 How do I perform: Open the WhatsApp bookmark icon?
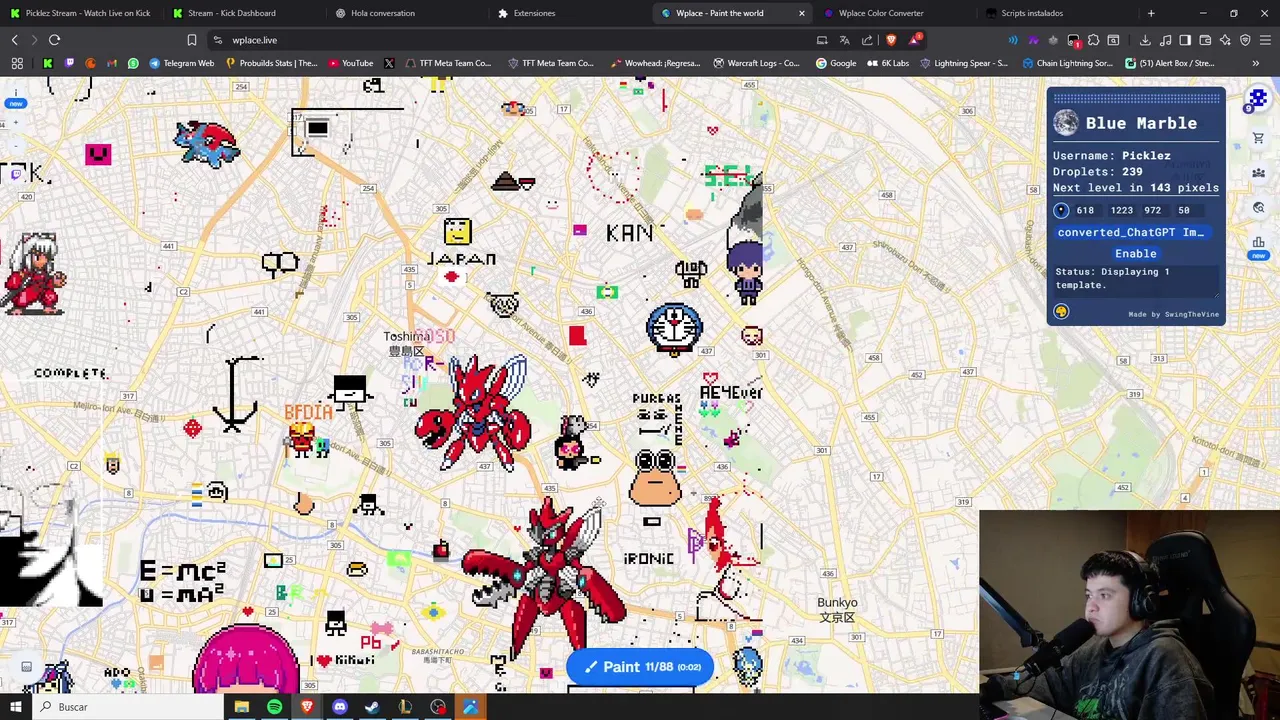pos(133,63)
